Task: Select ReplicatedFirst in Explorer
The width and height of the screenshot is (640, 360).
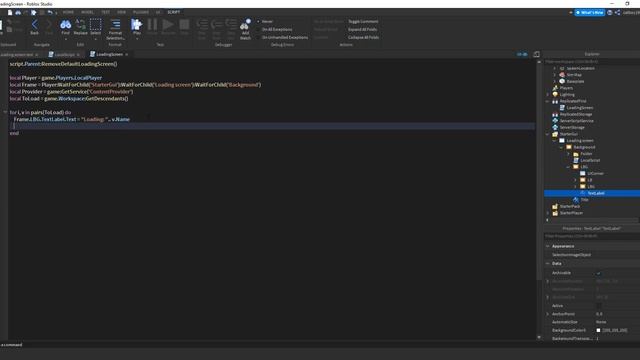Action: coord(573,101)
